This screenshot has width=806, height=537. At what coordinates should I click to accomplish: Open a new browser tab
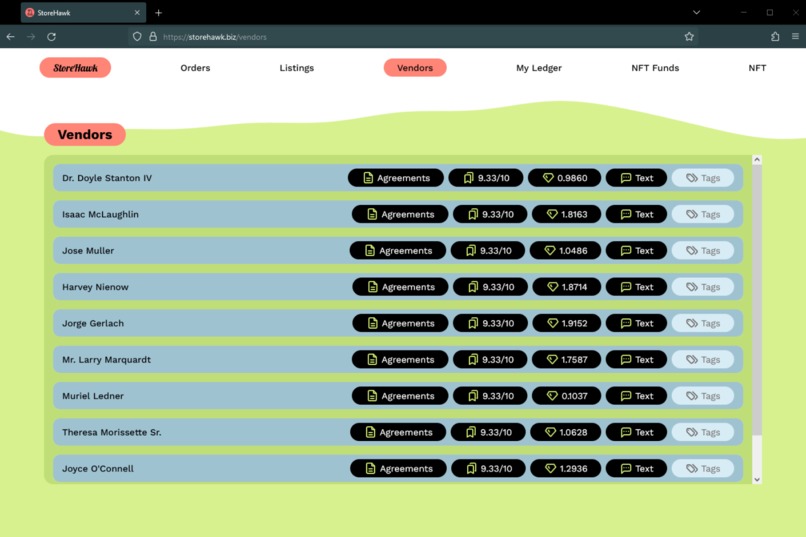(x=158, y=12)
